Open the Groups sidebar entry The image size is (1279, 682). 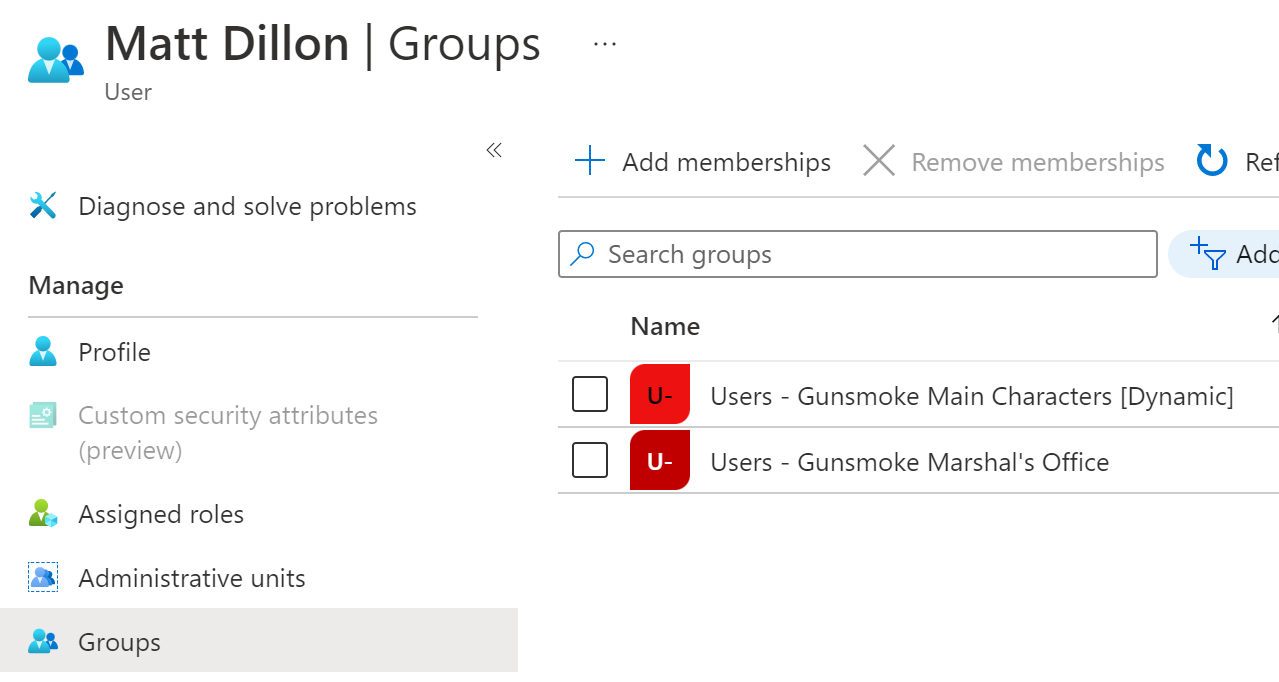[x=119, y=642]
